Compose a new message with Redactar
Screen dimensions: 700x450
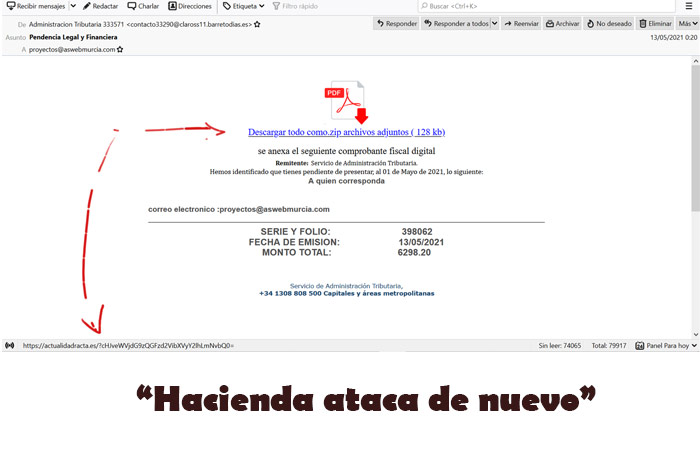pos(99,6)
